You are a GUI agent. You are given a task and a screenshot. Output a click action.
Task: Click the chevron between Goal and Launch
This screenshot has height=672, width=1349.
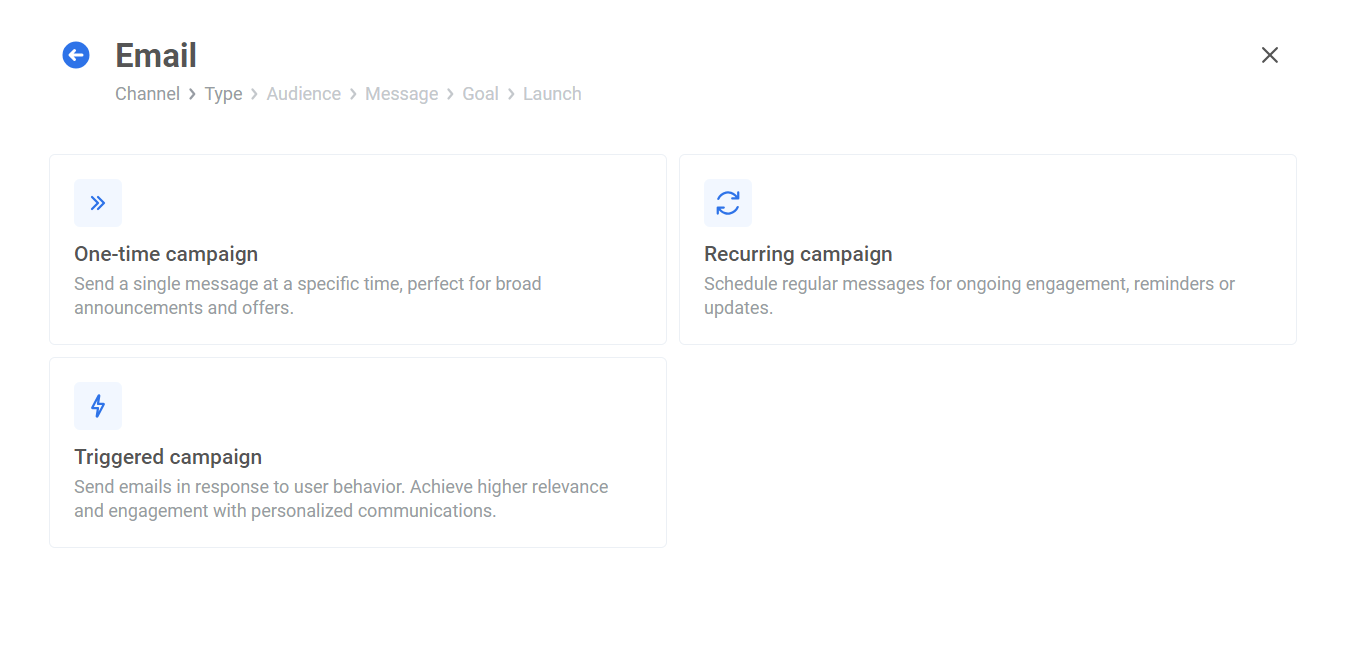511,94
